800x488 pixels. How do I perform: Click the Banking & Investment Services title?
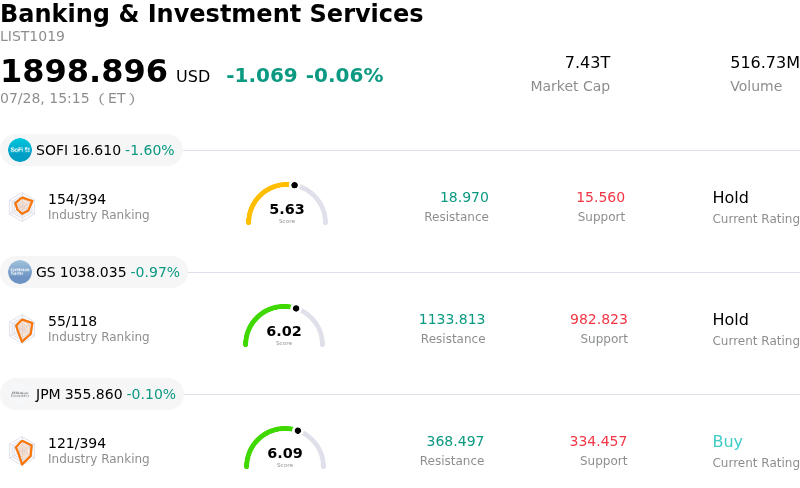pyautogui.click(x=212, y=13)
